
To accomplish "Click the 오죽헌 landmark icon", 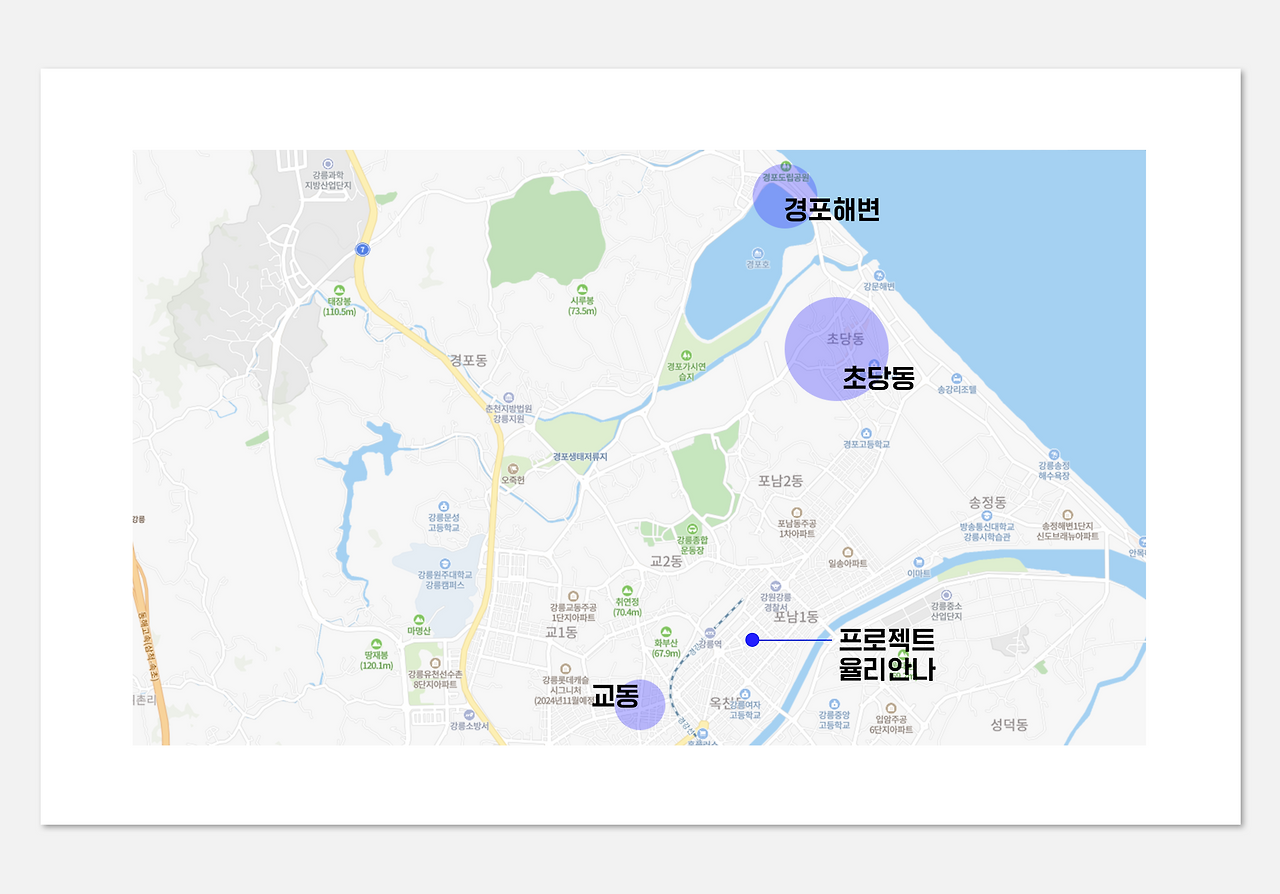I will 513,468.
